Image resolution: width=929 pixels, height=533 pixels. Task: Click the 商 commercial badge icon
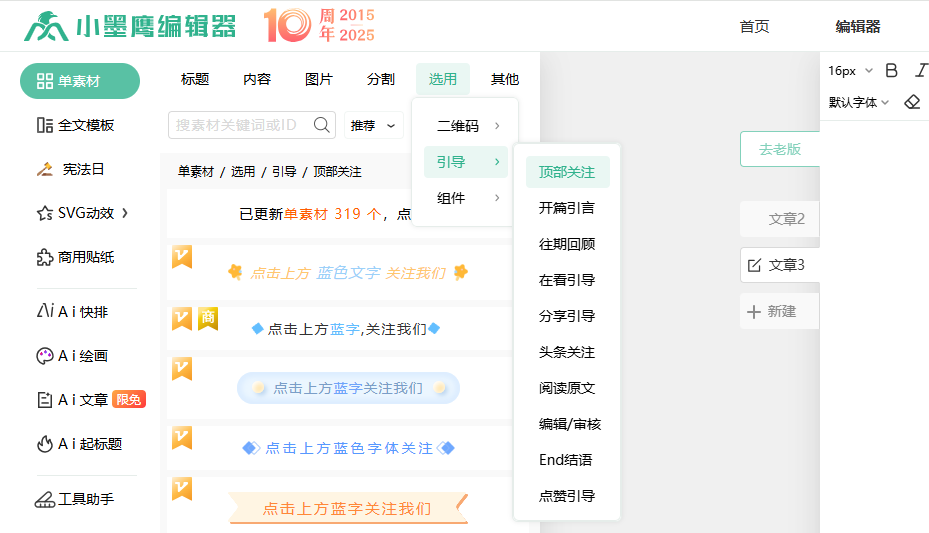pyautogui.click(x=208, y=318)
